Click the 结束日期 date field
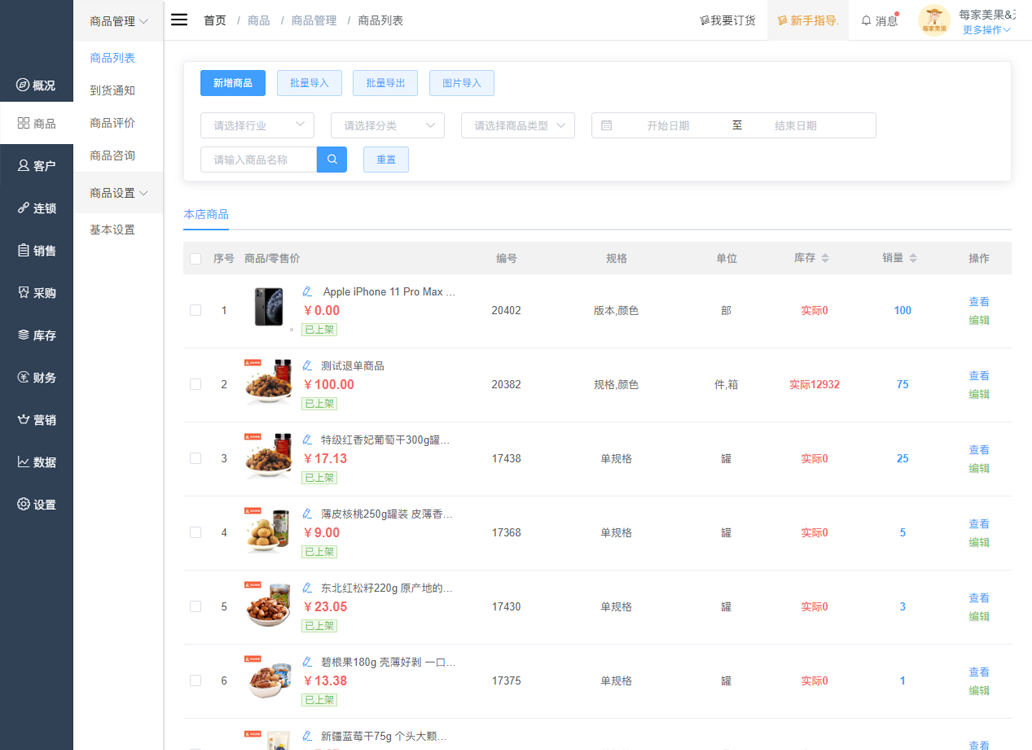 [795, 125]
